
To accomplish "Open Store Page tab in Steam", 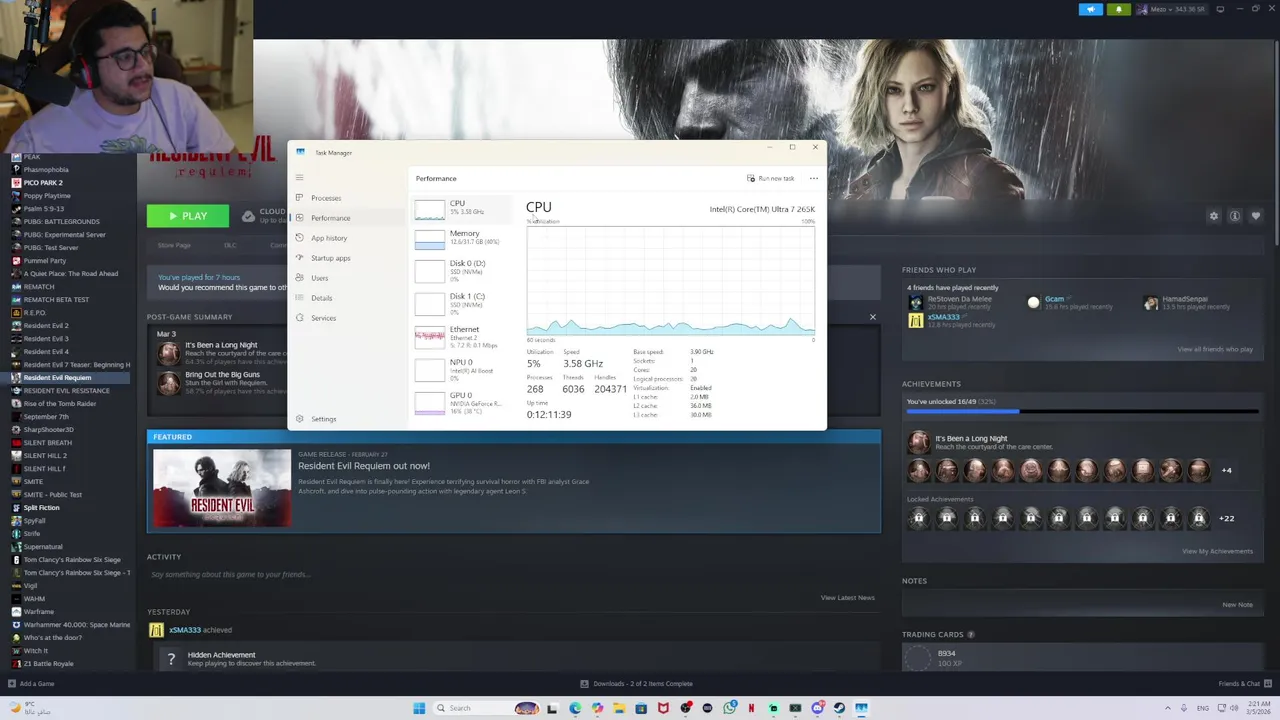I will (174, 245).
